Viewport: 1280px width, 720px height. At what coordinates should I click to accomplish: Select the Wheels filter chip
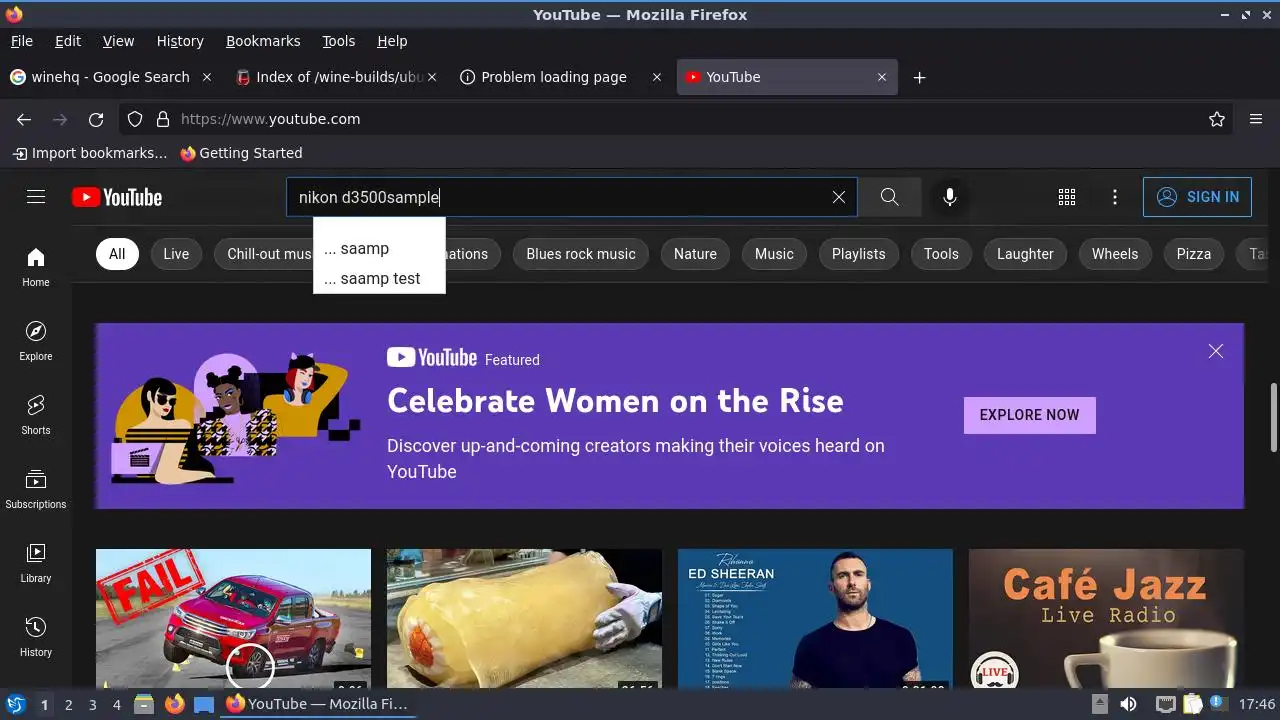(x=1115, y=254)
